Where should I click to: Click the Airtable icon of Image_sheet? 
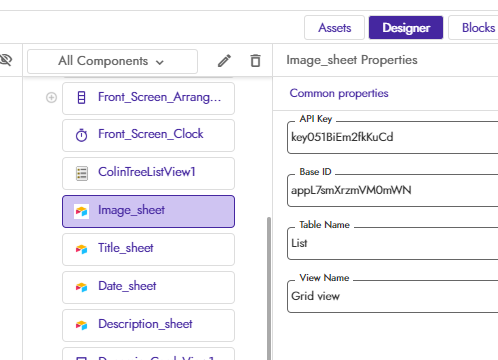(82, 211)
